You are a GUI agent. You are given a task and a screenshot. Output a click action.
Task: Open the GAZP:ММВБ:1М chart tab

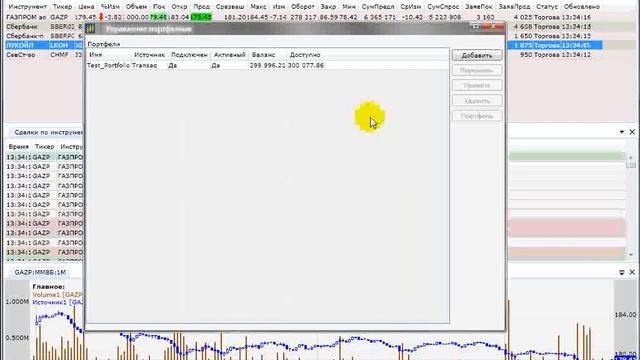click(40, 272)
